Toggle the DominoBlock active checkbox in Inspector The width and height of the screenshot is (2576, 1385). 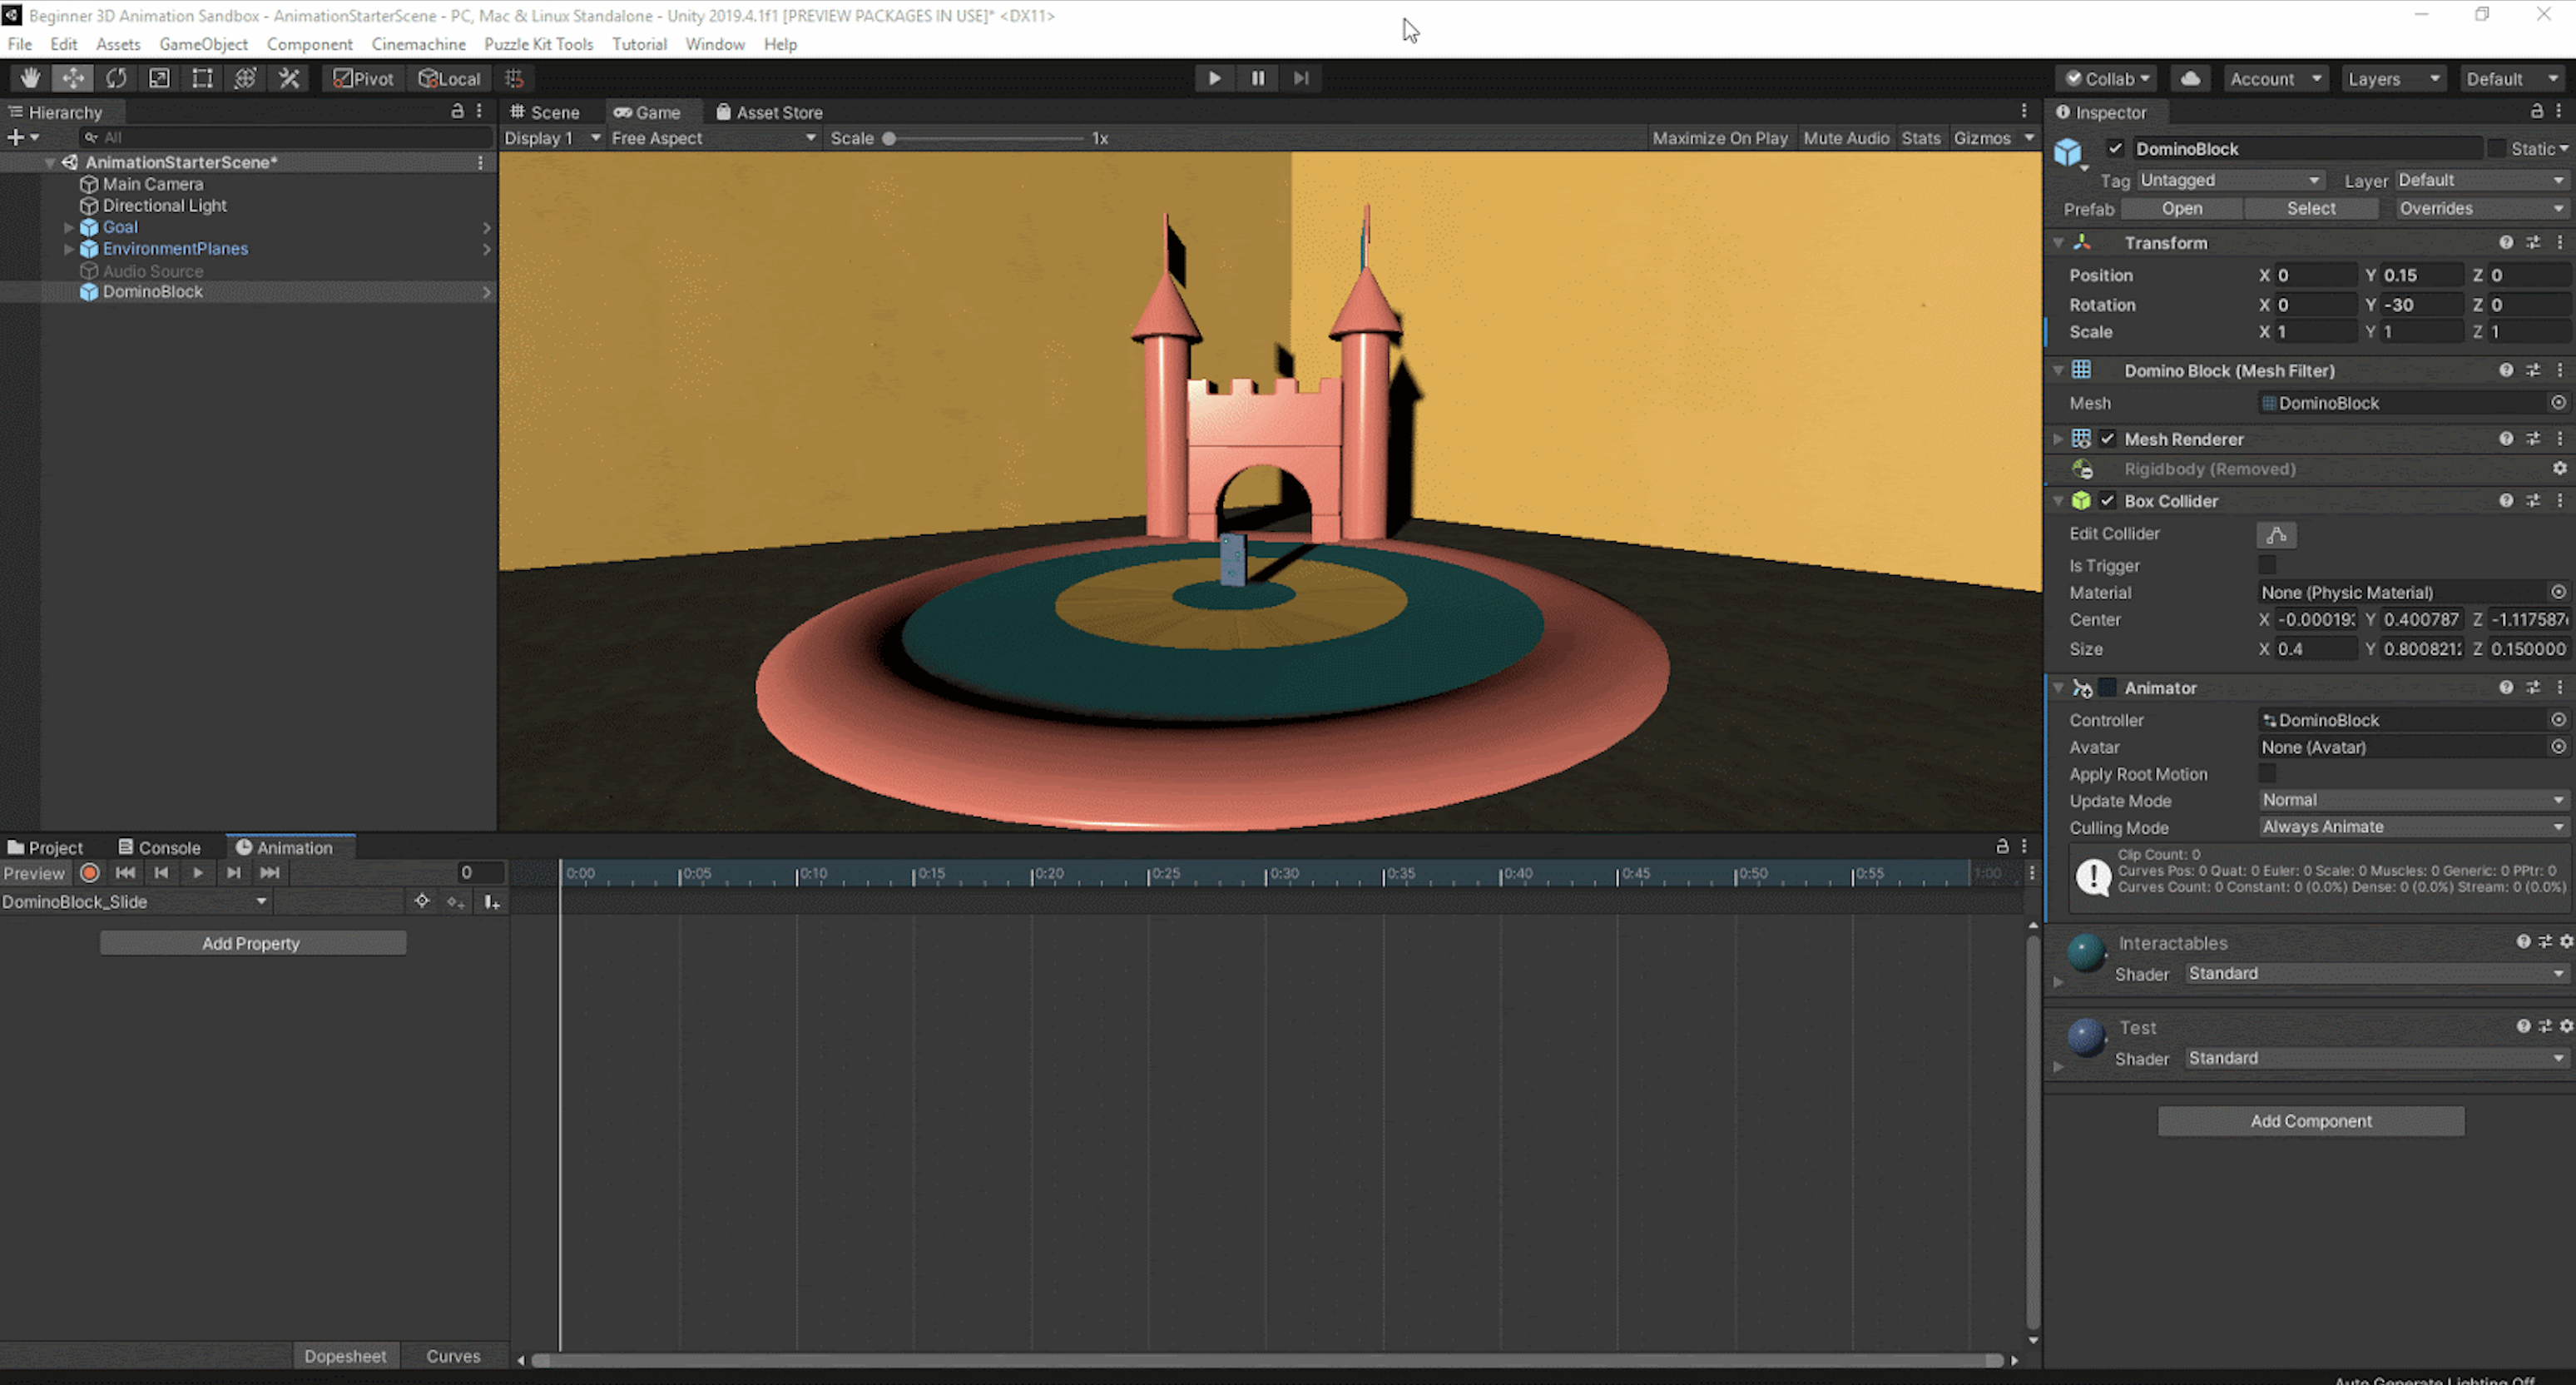[x=2116, y=148]
